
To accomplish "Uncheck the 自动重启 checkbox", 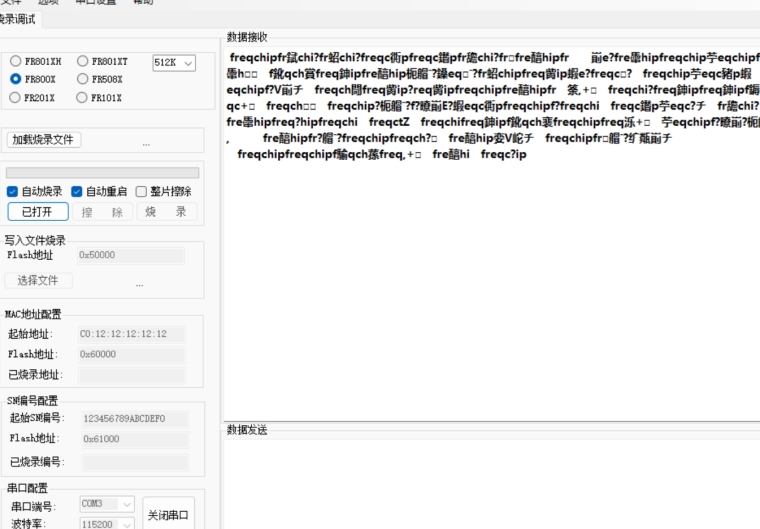I will tap(76, 191).
